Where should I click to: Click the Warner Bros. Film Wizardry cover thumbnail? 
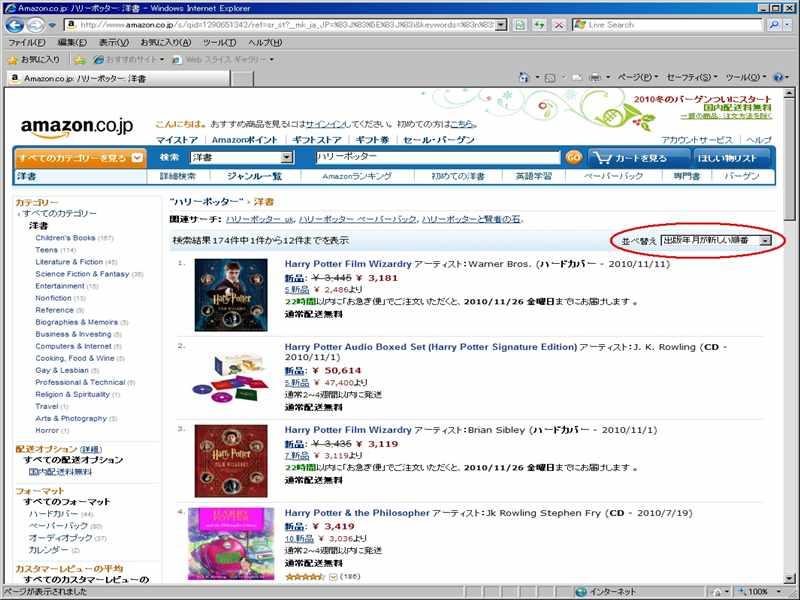tap(231, 295)
